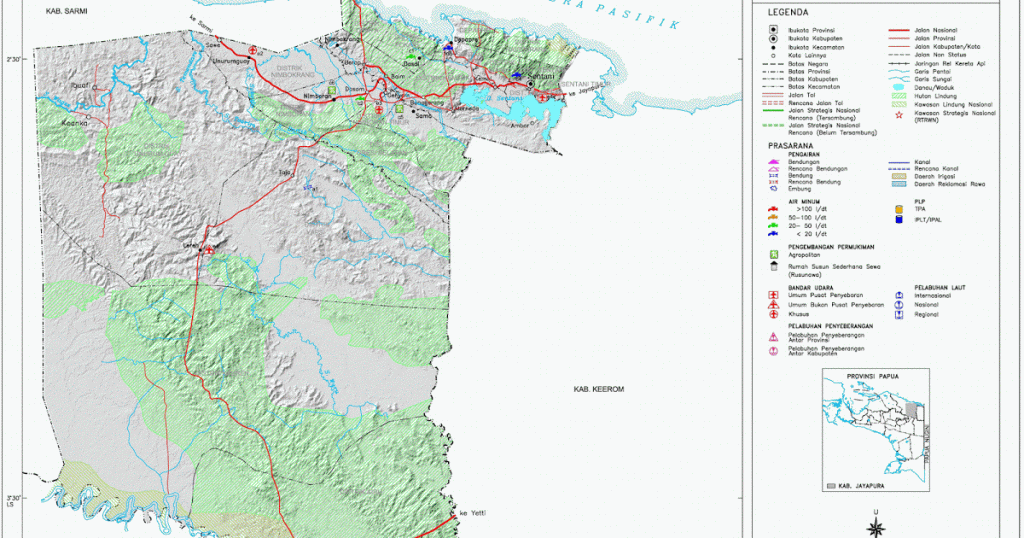The width and height of the screenshot is (1024, 538).
Task: Click the Sentani capital marker on map
Action: (x=531, y=84)
